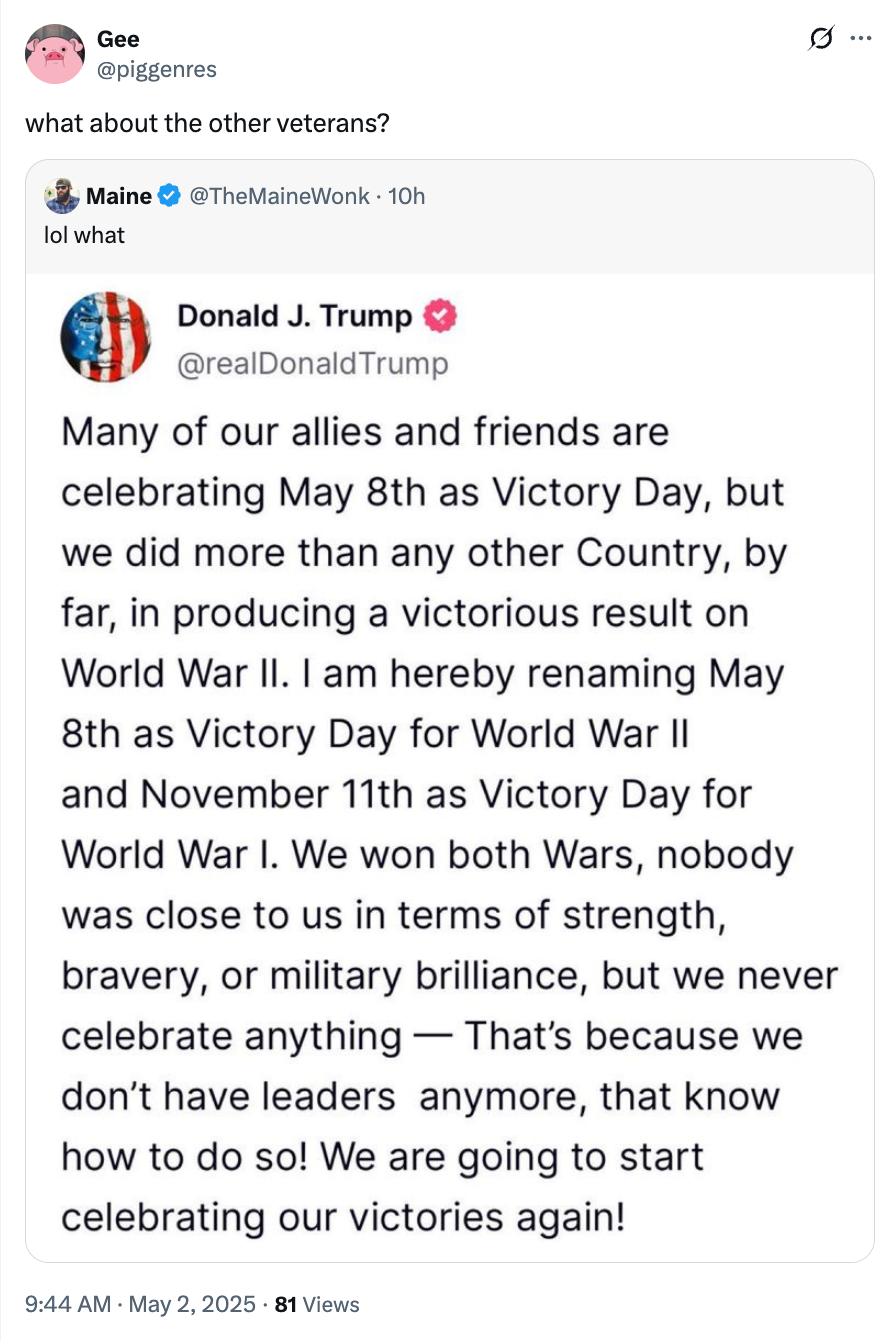Click the blue verified badge beside Maine
This screenshot has height=1340, width=894.
[x=169, y=196]
